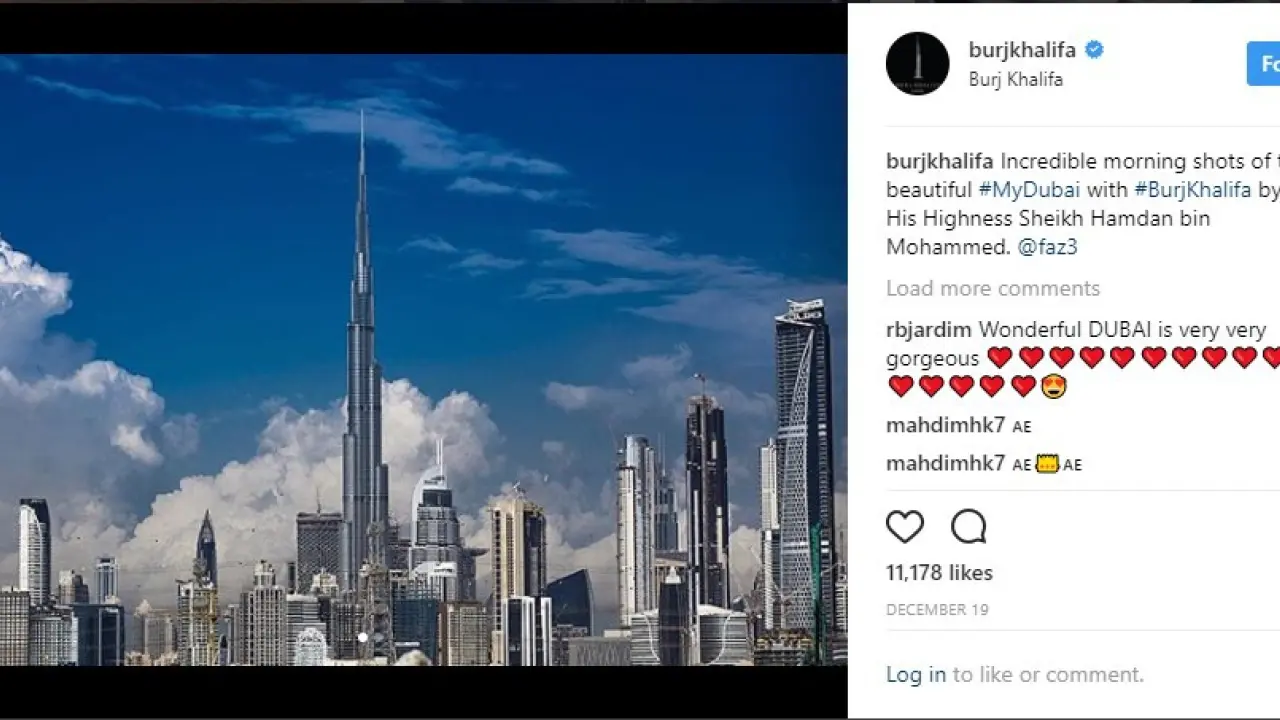
Task: Open the Burj Khalifa location link
Action: tap(1016, 80)
